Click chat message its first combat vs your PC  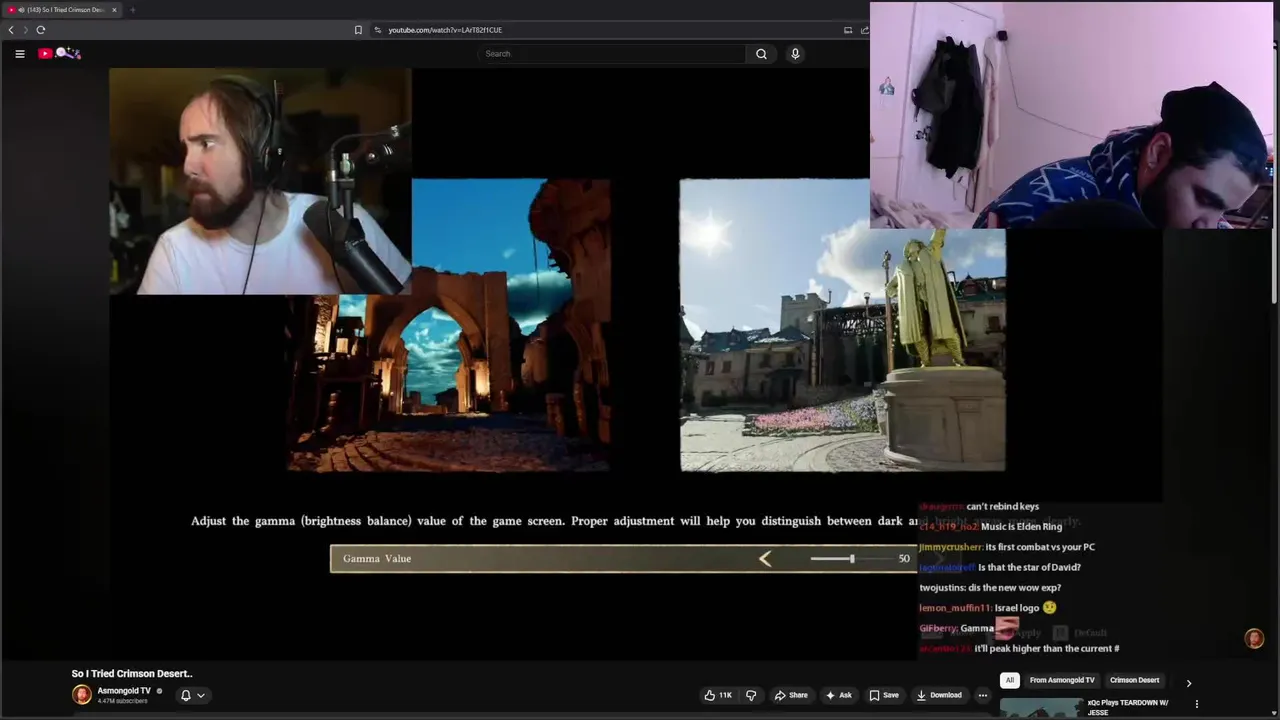(1040, 547)
